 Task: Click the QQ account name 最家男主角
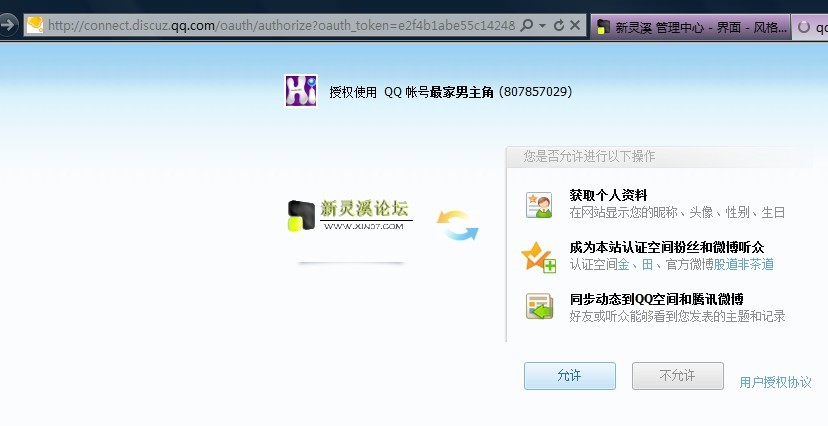coord(462,92)
